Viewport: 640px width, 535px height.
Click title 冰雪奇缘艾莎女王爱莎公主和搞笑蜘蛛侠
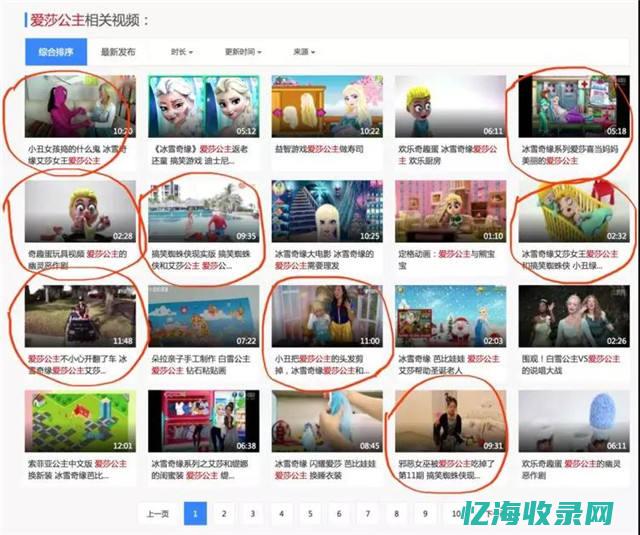click(571, 260)
